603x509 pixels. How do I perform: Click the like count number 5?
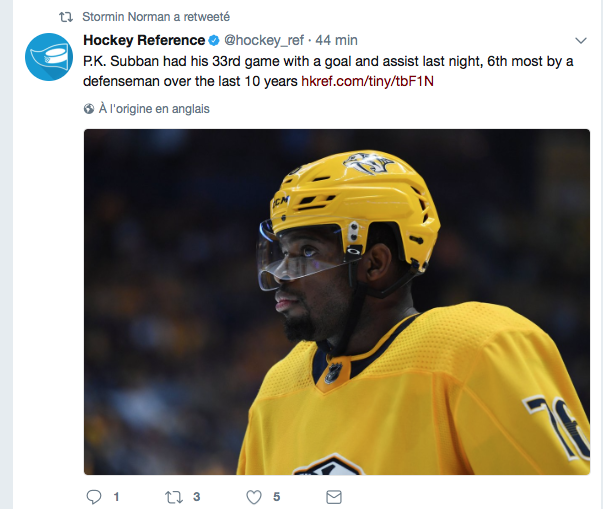click(276, 497)
